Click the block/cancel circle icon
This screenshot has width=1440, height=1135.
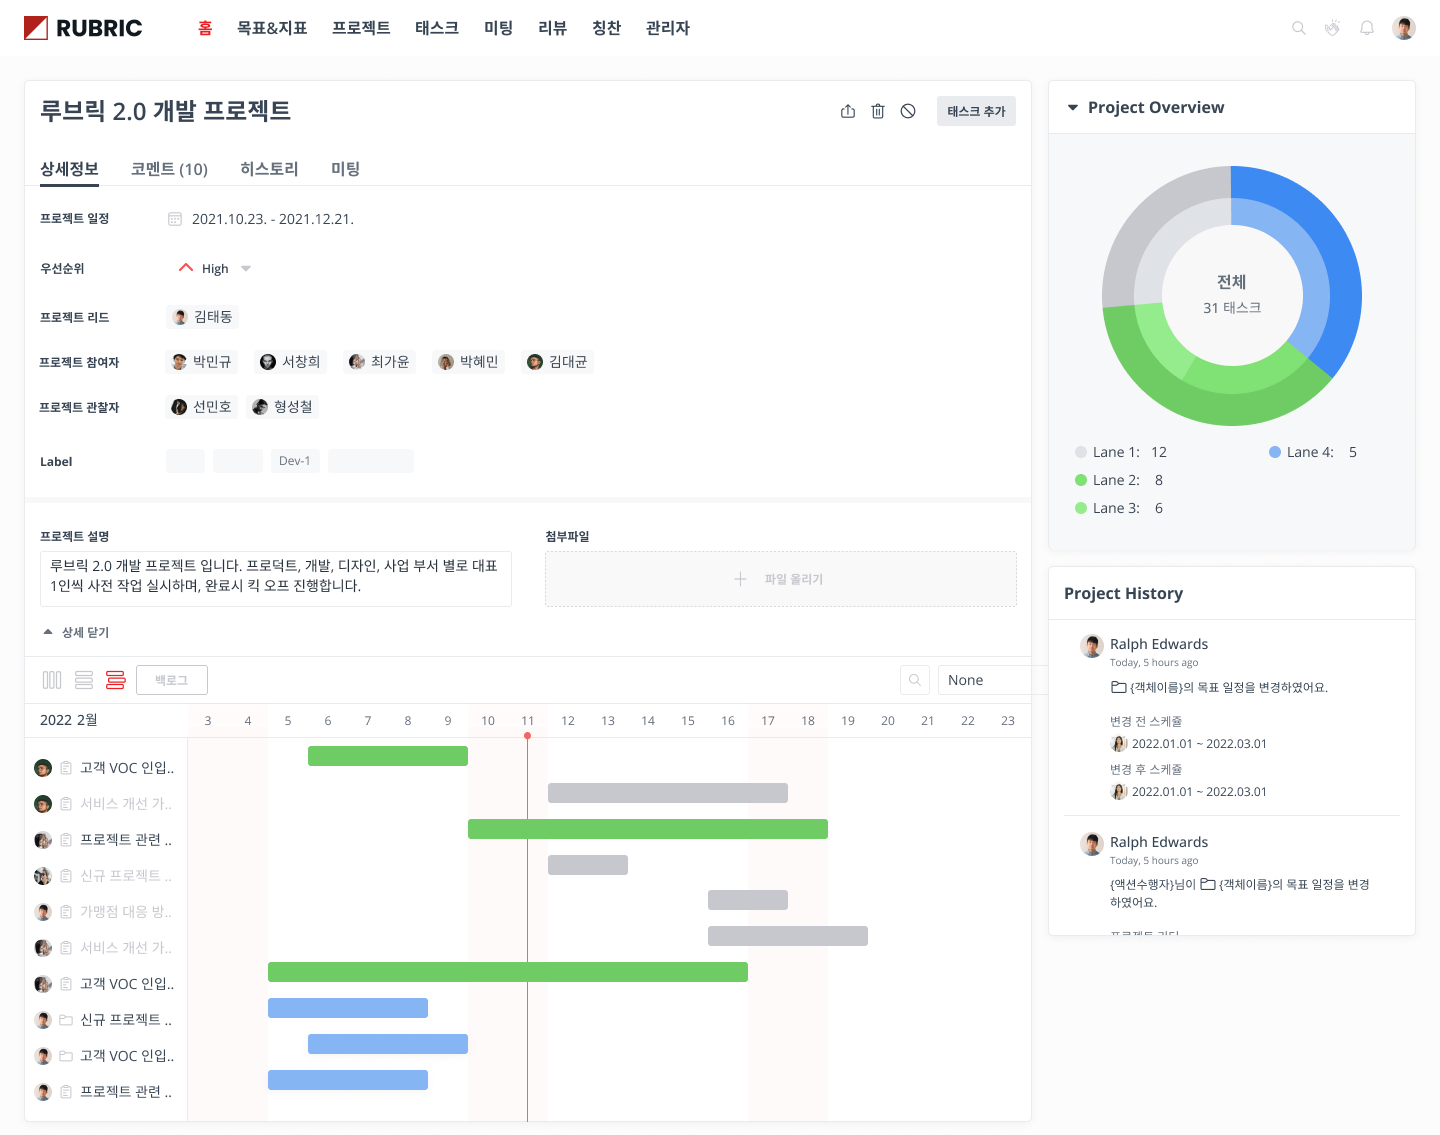908,111
